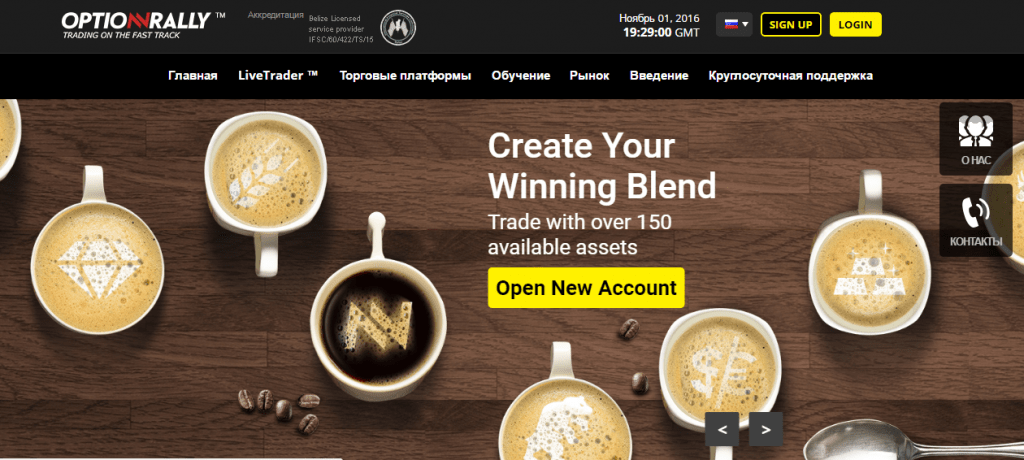
Task: Select Рынок in the navigation bar
Action: point(589,76)
